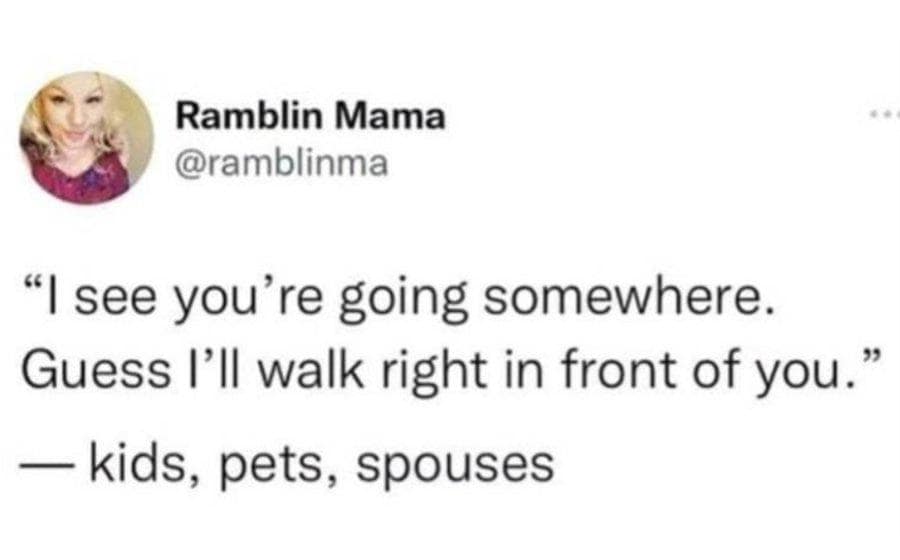900x560 pixels.
Task: Open the Ramblin Mama display name link
Action: [x=309, y=118]
